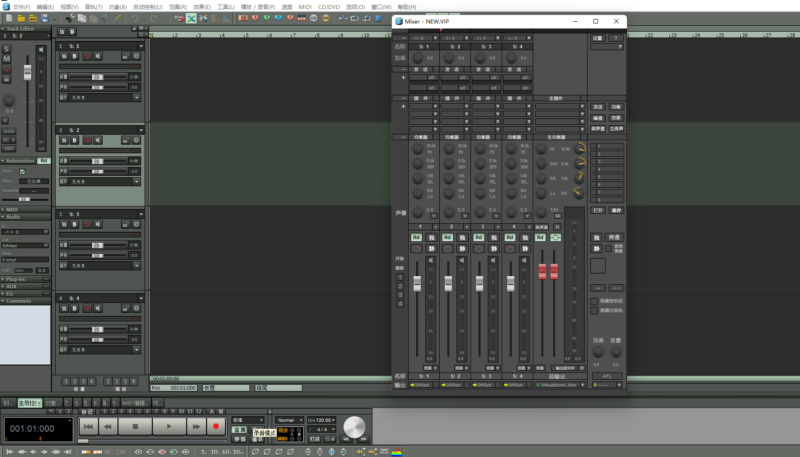This screenshot has width=800, height=457.
Task: Enable the hide audio tracks checkbox in mixer
Action: 593,300
